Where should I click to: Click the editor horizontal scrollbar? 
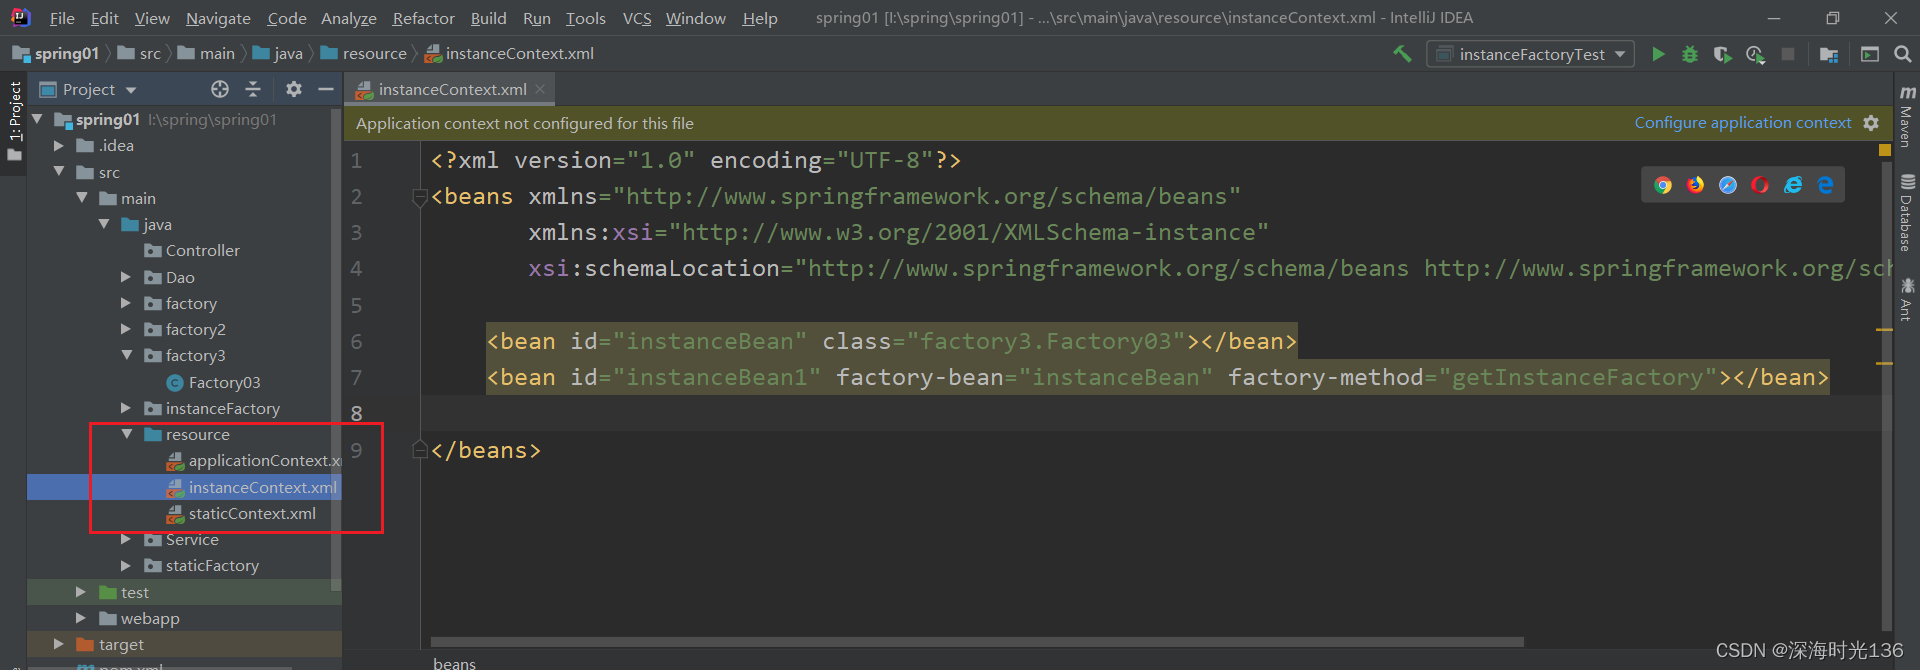pyautogui.click(x=977, y=642)
